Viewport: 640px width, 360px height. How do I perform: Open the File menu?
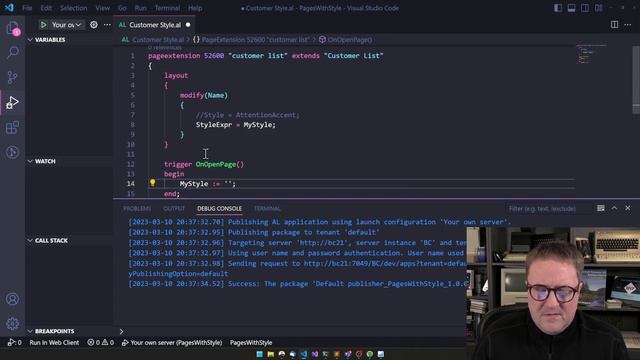[27, 8]
